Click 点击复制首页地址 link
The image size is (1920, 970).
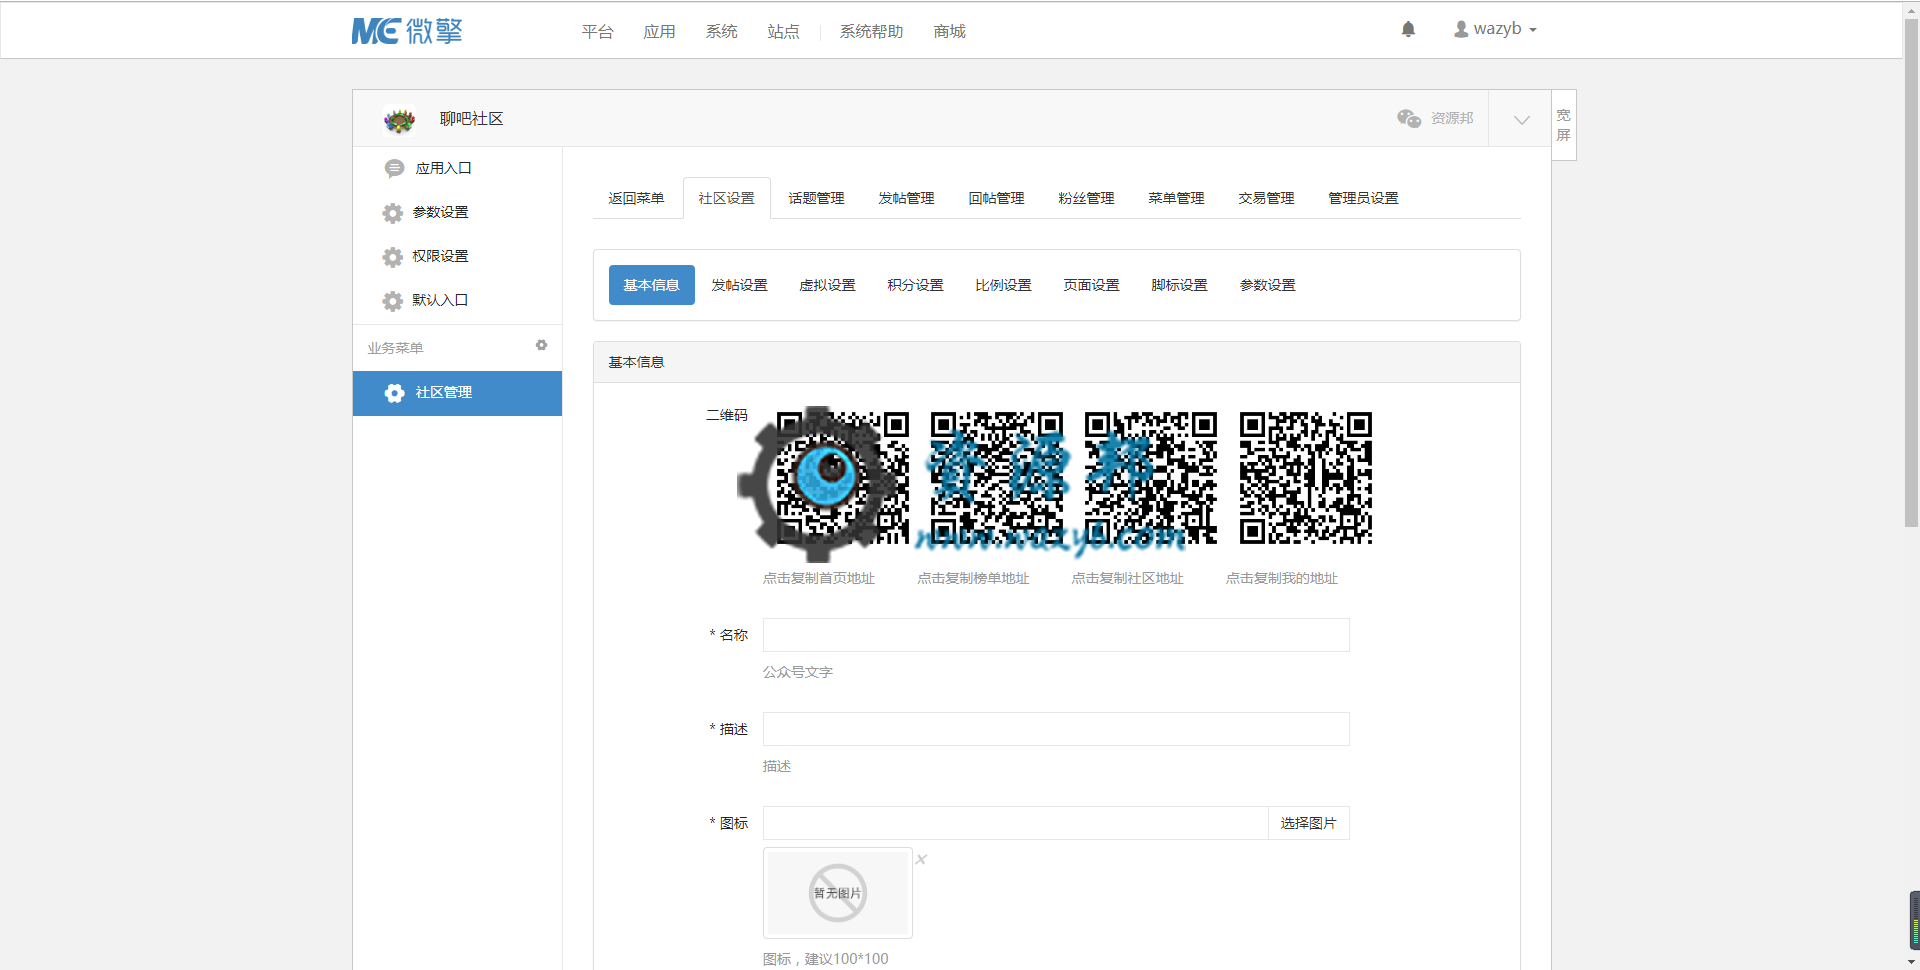(x=818, y=578)
